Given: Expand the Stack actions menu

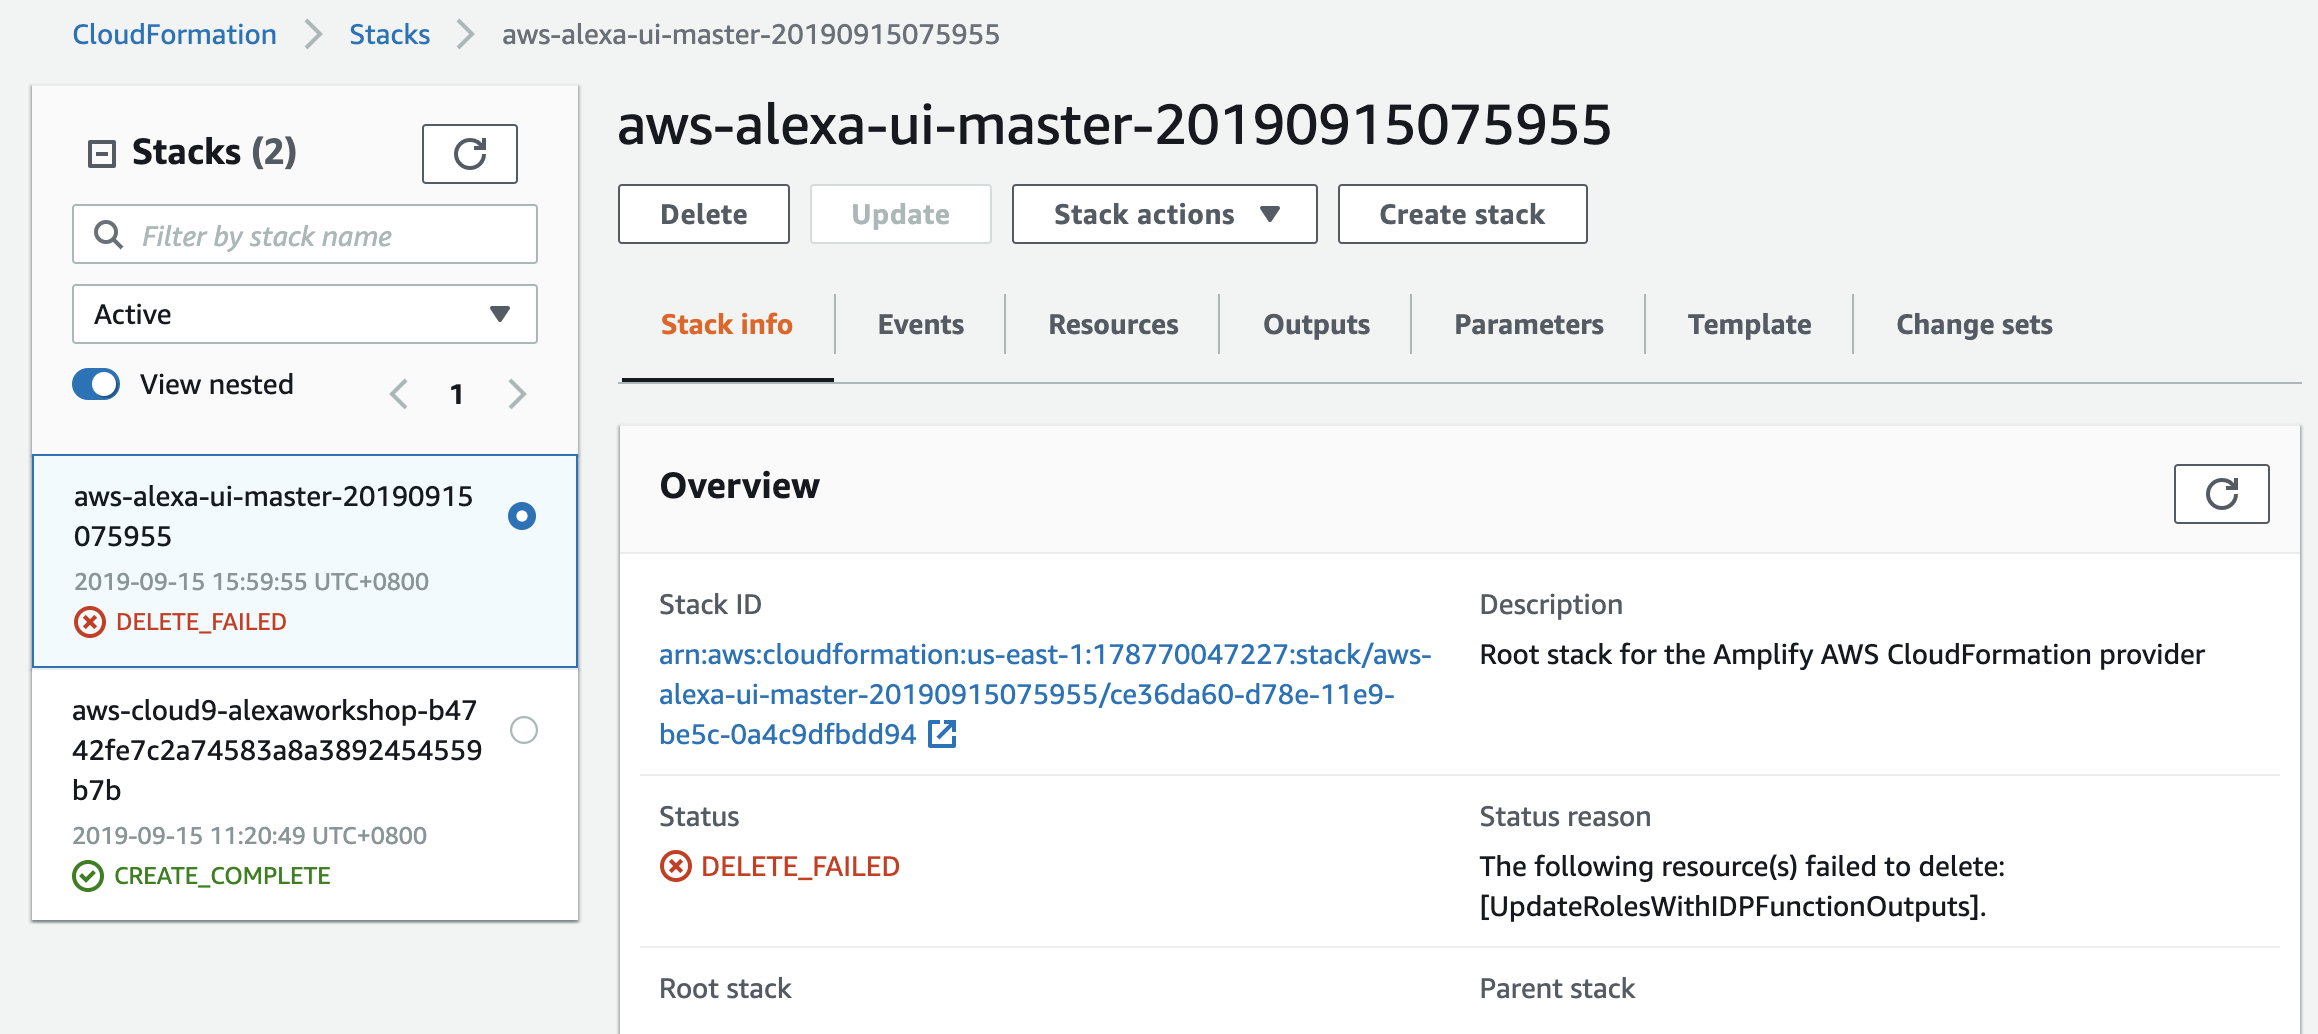Looking at the screenshot, I should (x=1164, y=214).
